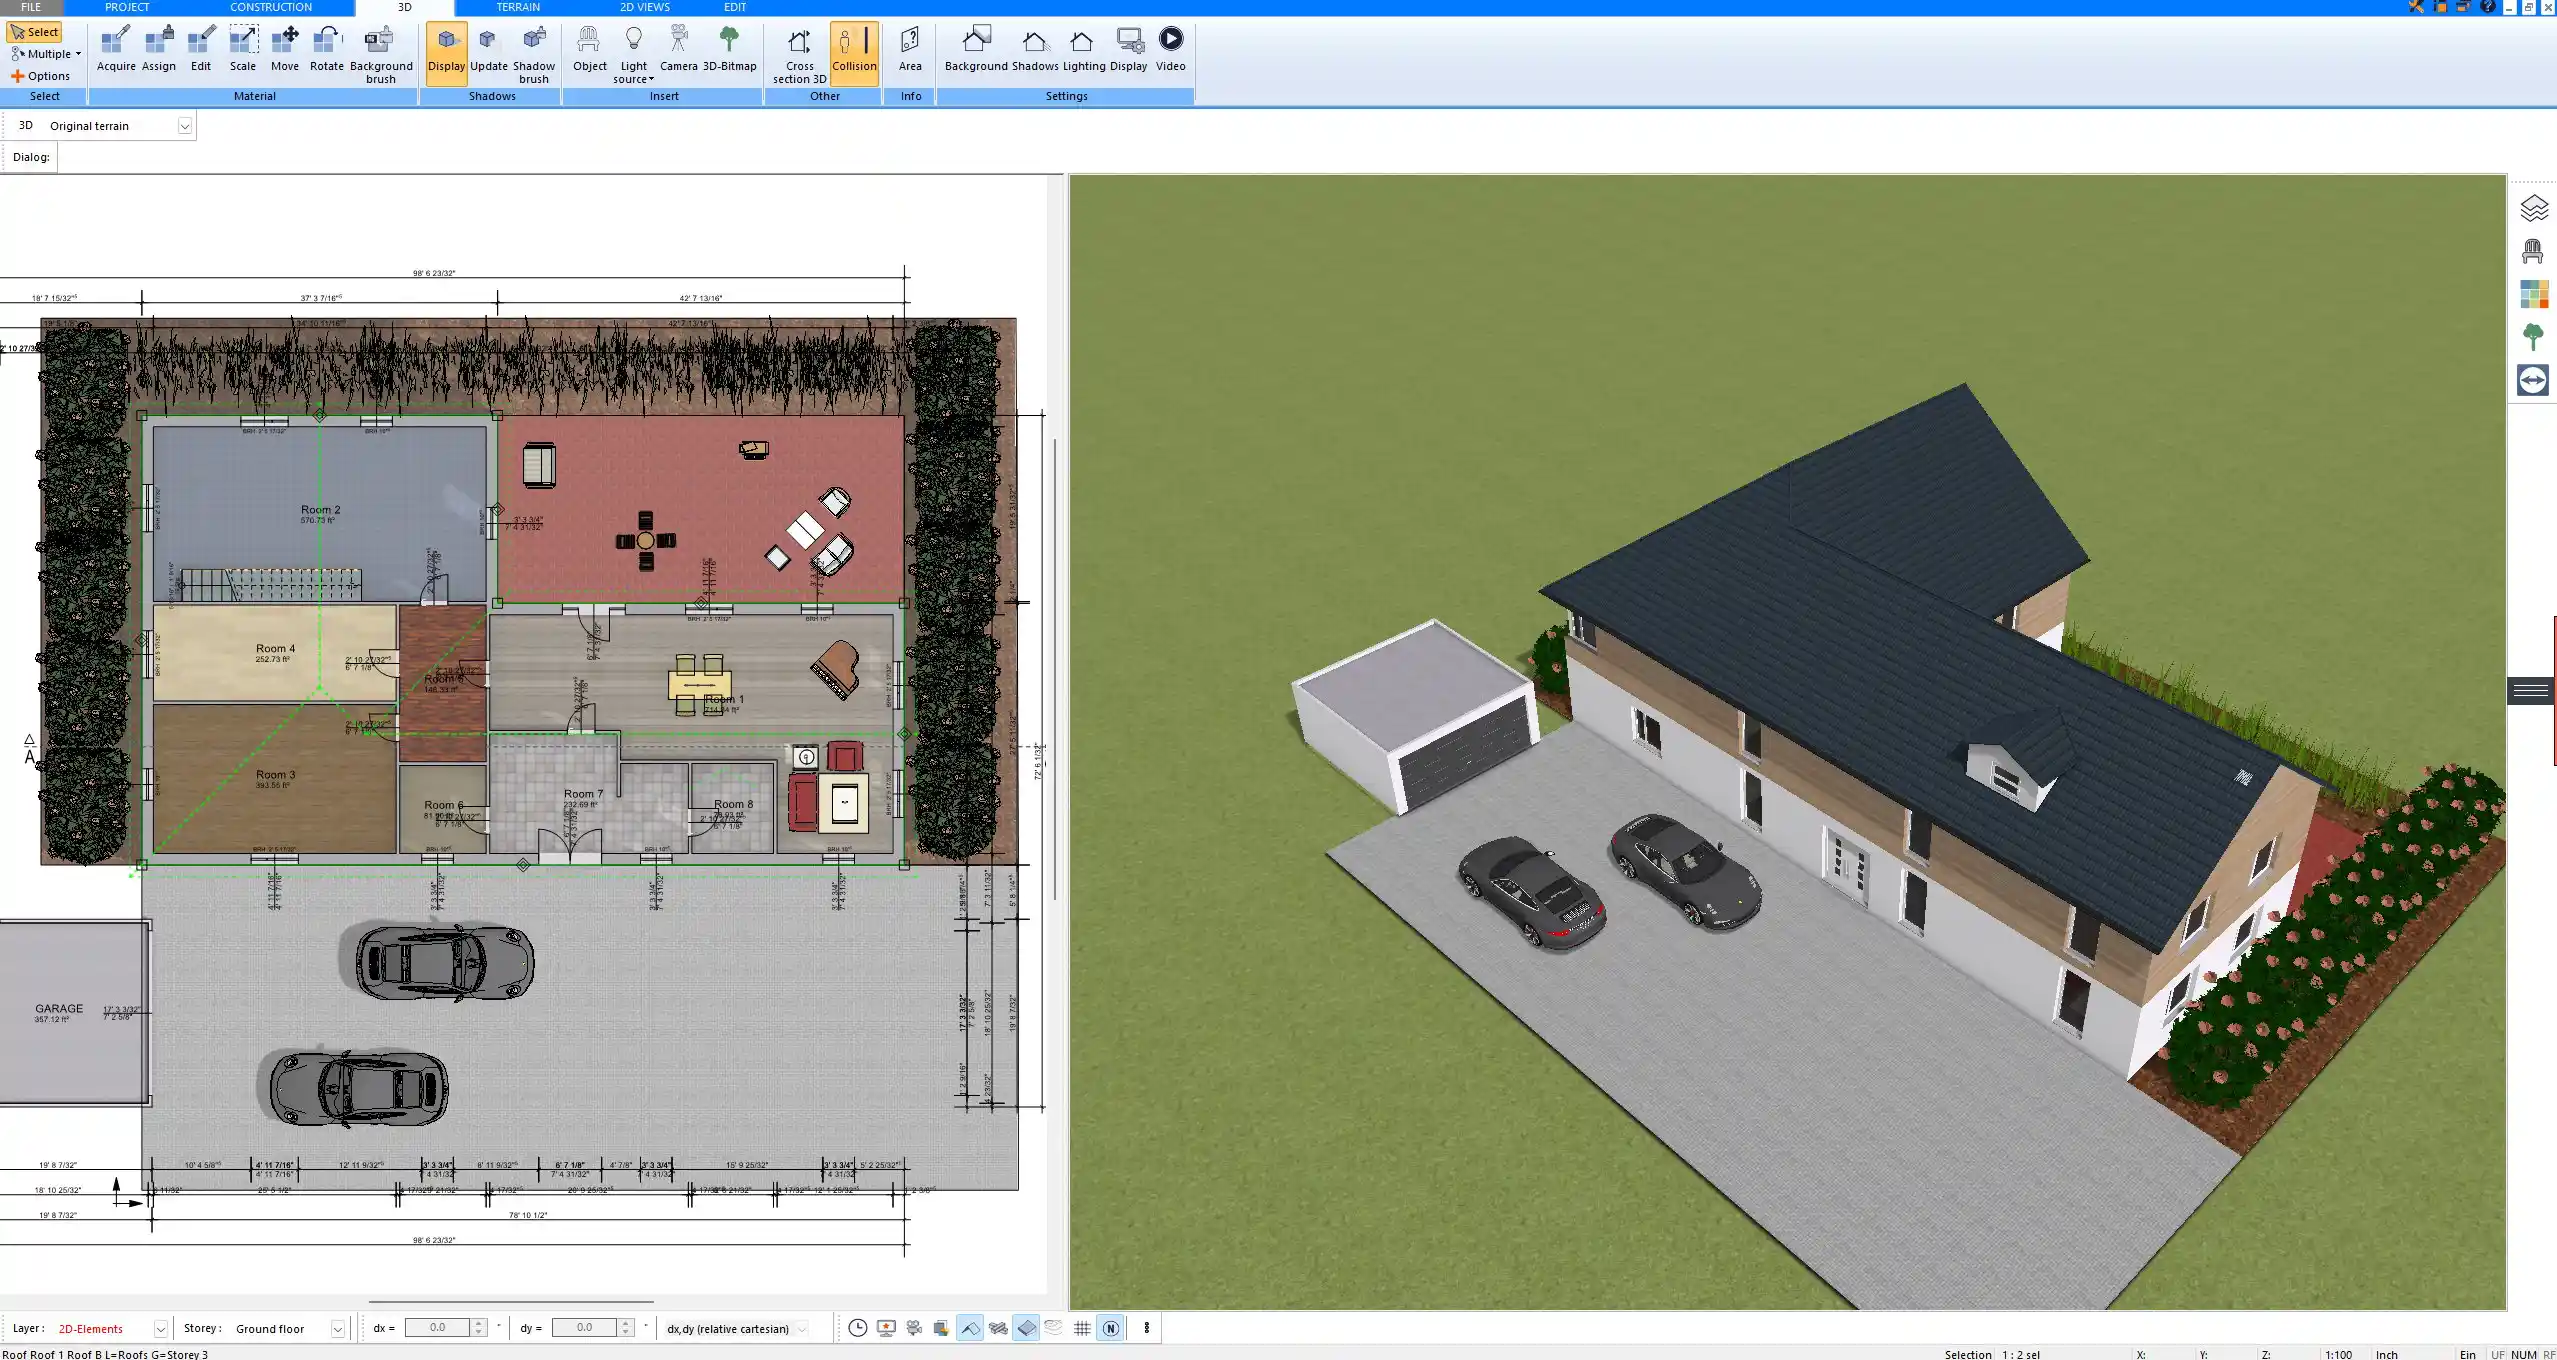The width and height of the screenshot is (2557, 1360).
Task: Open the Original terrain dropdown
Action: point(186,125)
